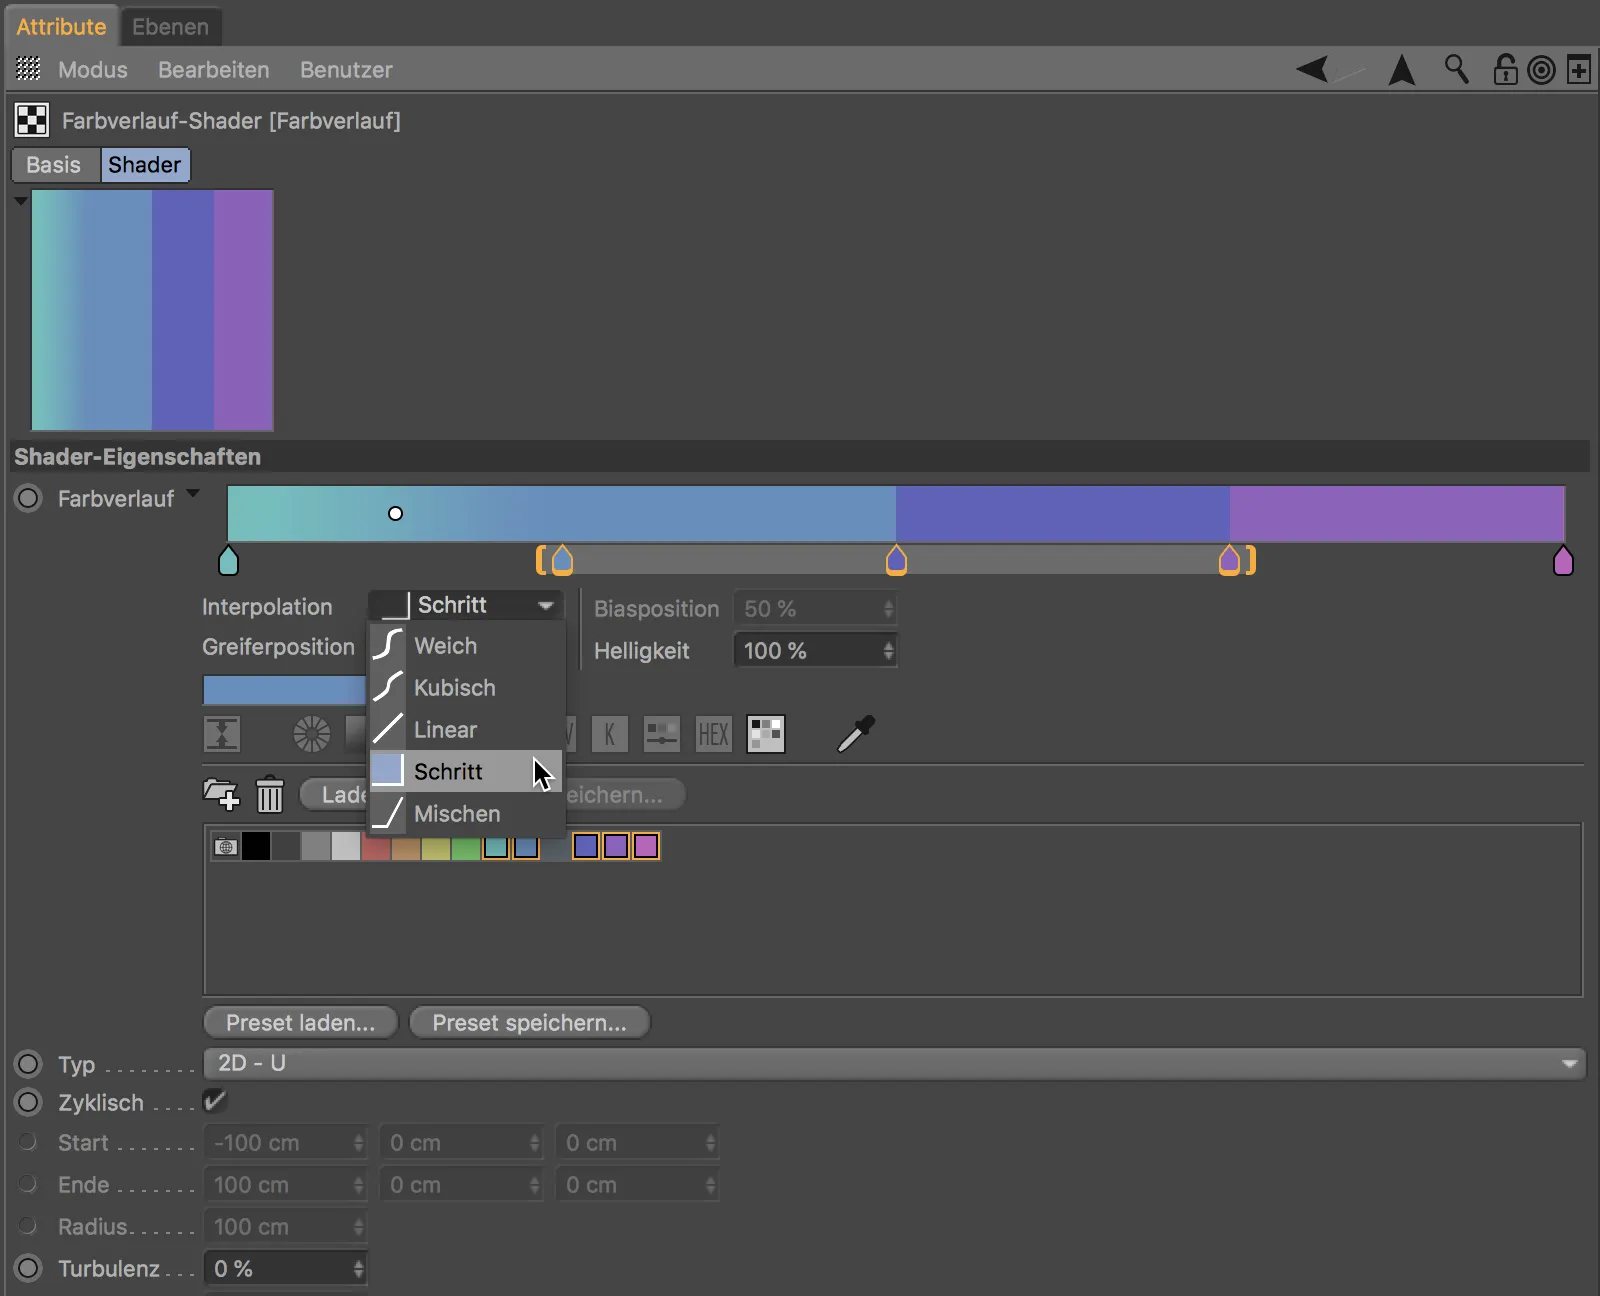Choose Schritt interpolation option
This screenshot has height=1296, width=1600.
click(x=466, y=772)
